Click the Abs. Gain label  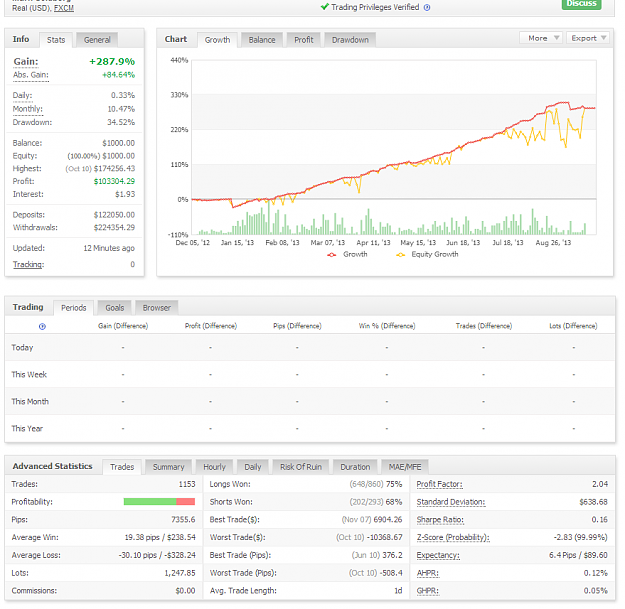31,75
